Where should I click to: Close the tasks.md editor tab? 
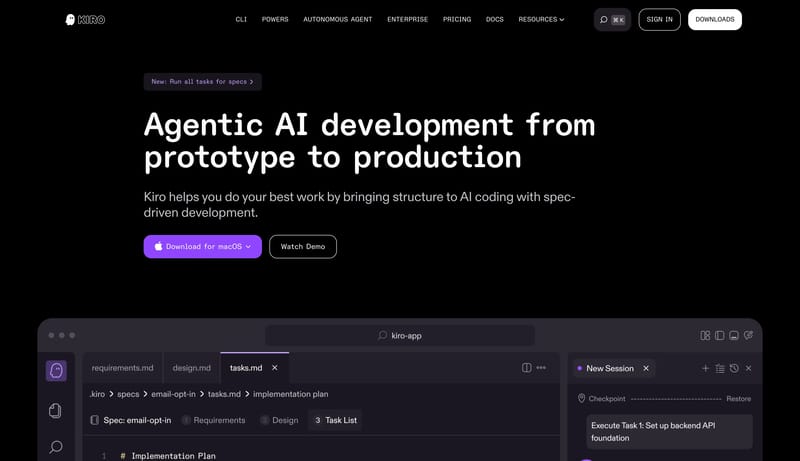click(x=275, y=368)
